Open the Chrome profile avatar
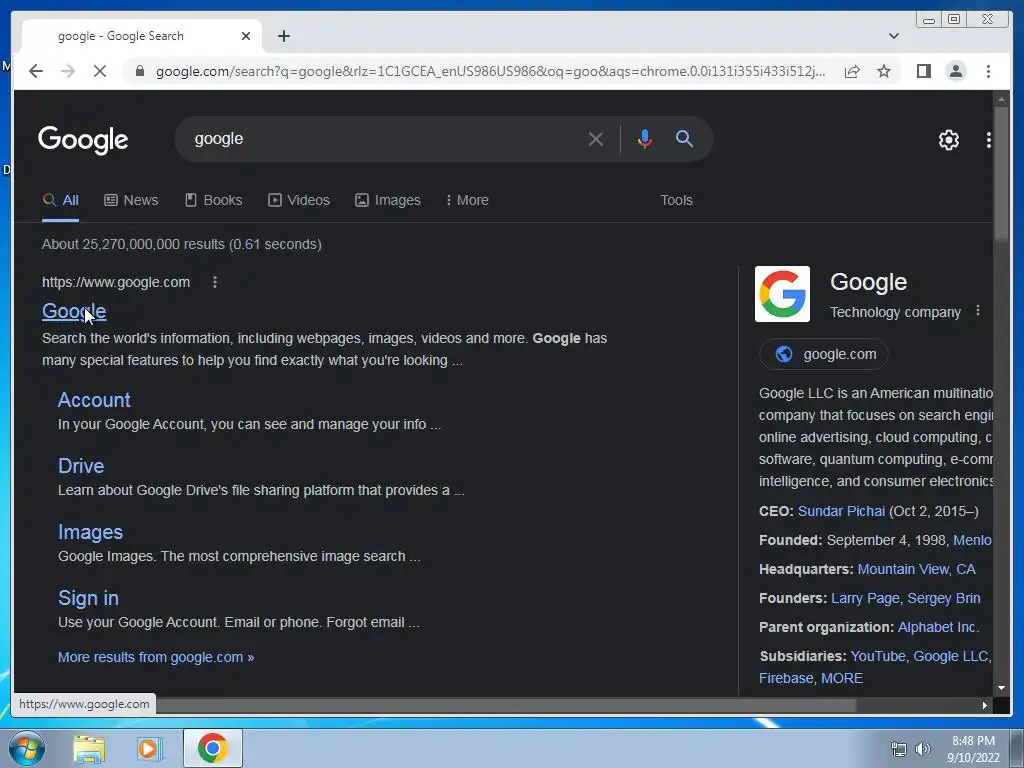The height and width of the screenshot is (768, 1024). (x=955, y=71)
